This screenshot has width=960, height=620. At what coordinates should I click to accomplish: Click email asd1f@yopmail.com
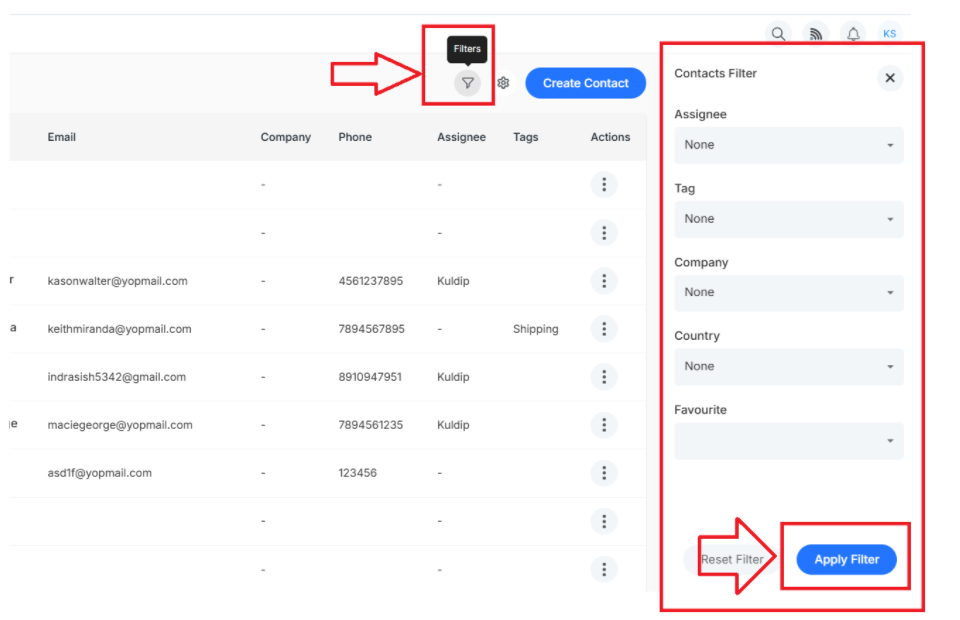[x=100, y=473]
